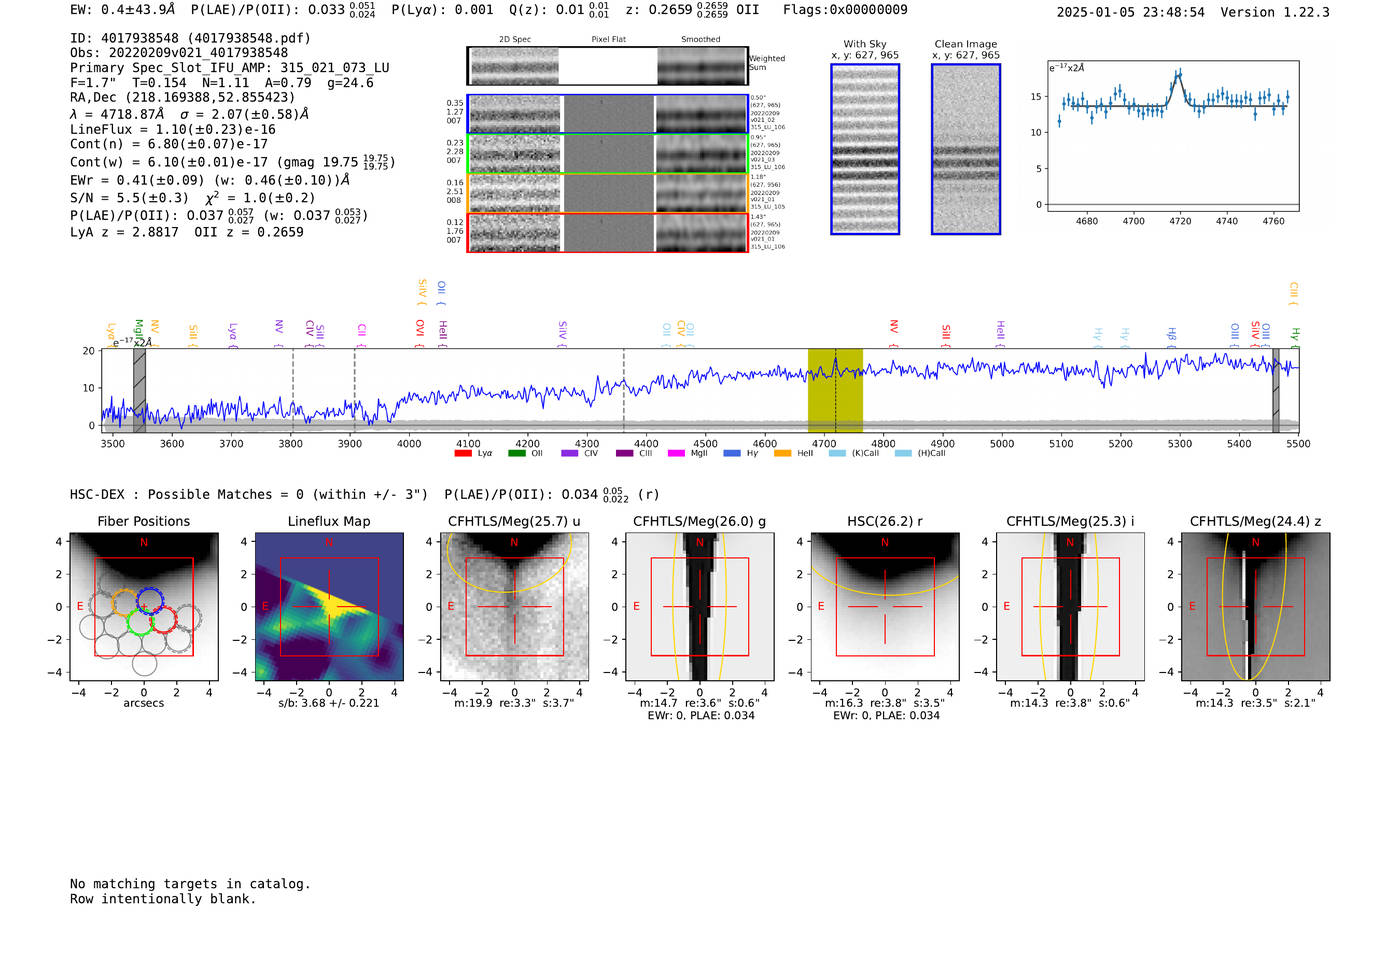Screen dimensions: 1400x953
Task: Click the EW: 0.4±43.9Å header text
Action: coord(123,10)
